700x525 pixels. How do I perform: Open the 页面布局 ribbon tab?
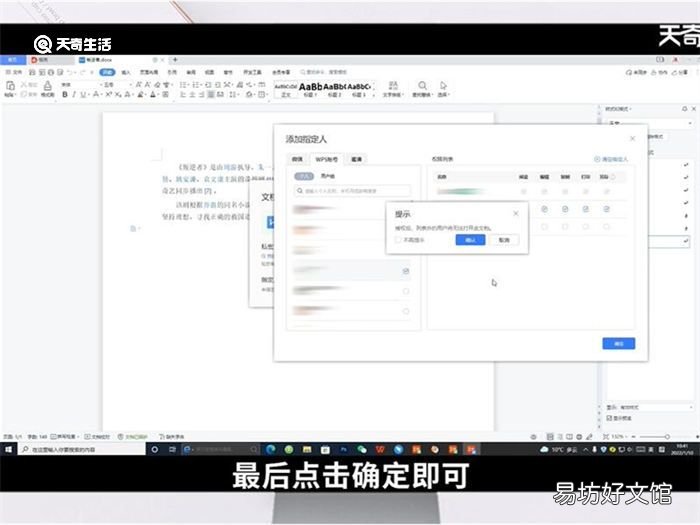(x=149, y=72)
